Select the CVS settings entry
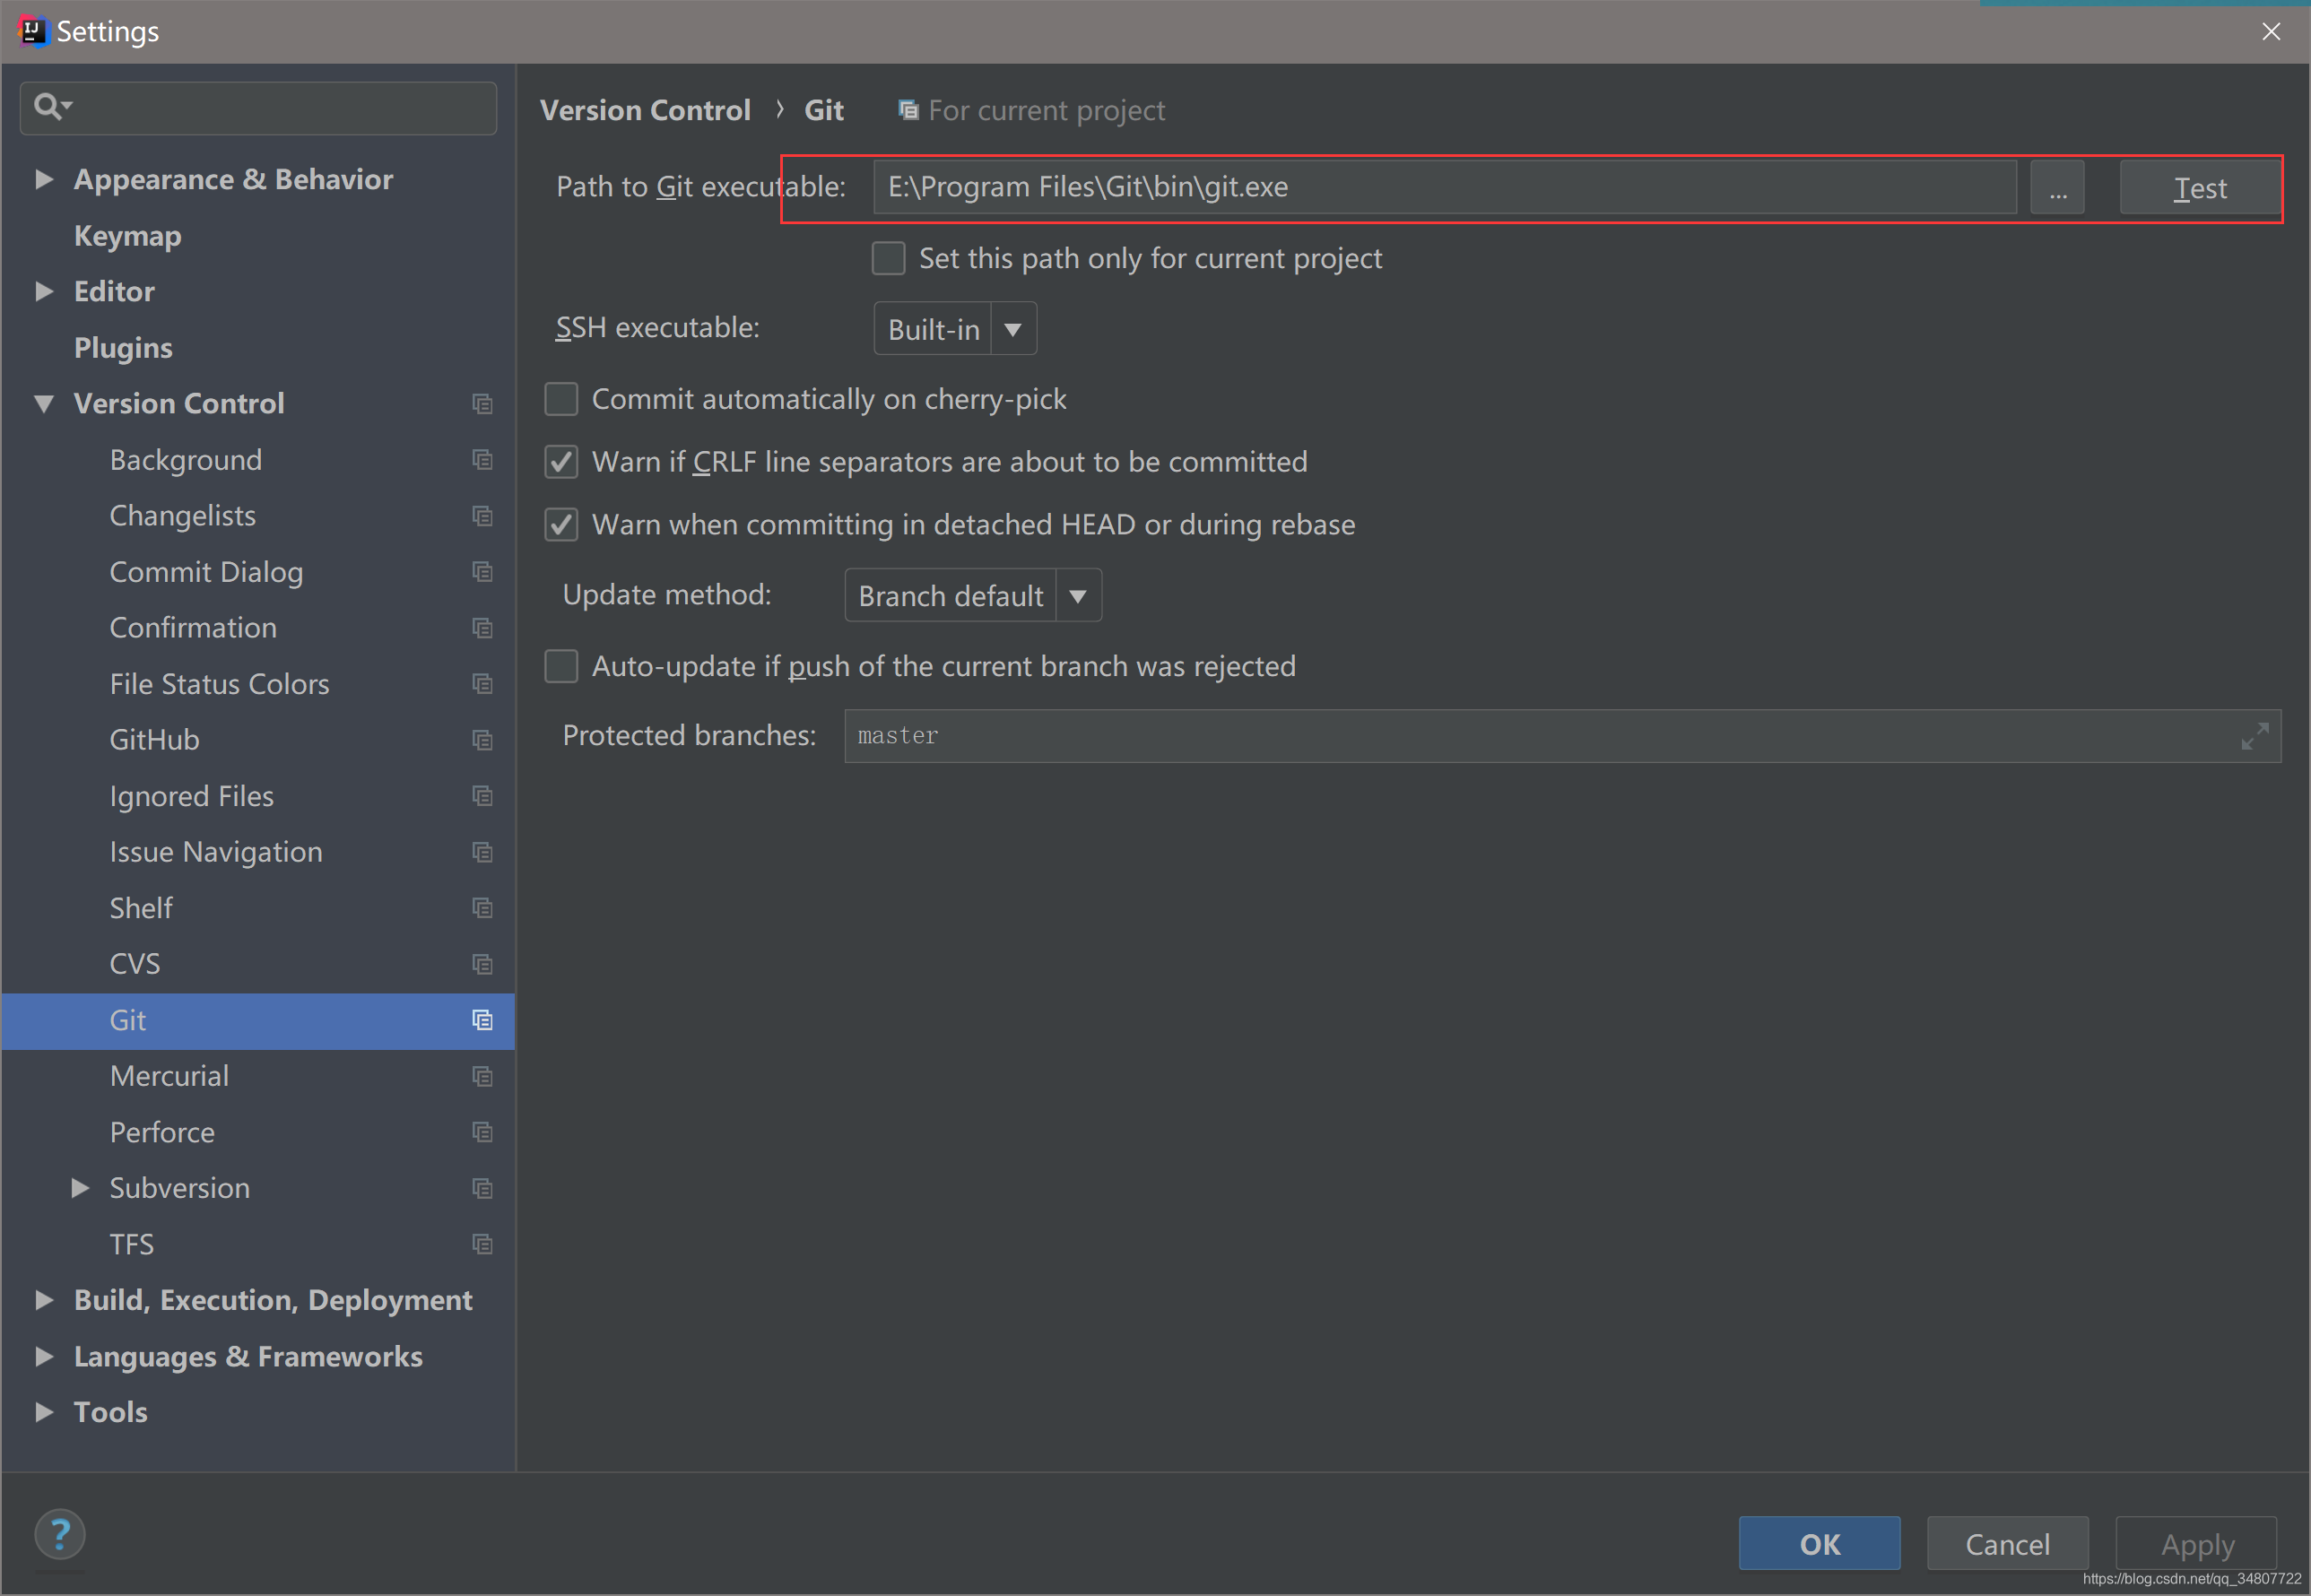The image size is (2311, 1596). pos(134,964)
